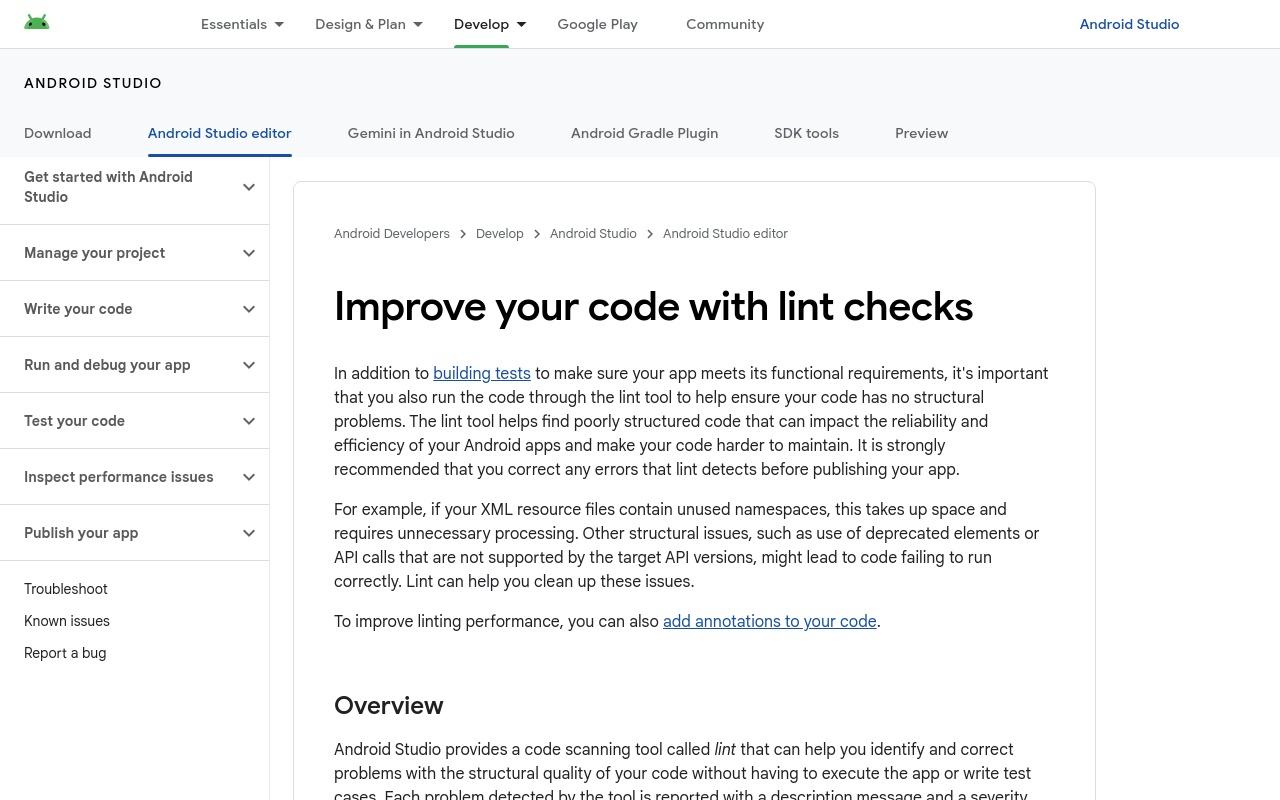Expand Get started with Android Studio
This screenshot has height=800, width=1280.
(x=134, y=187)
